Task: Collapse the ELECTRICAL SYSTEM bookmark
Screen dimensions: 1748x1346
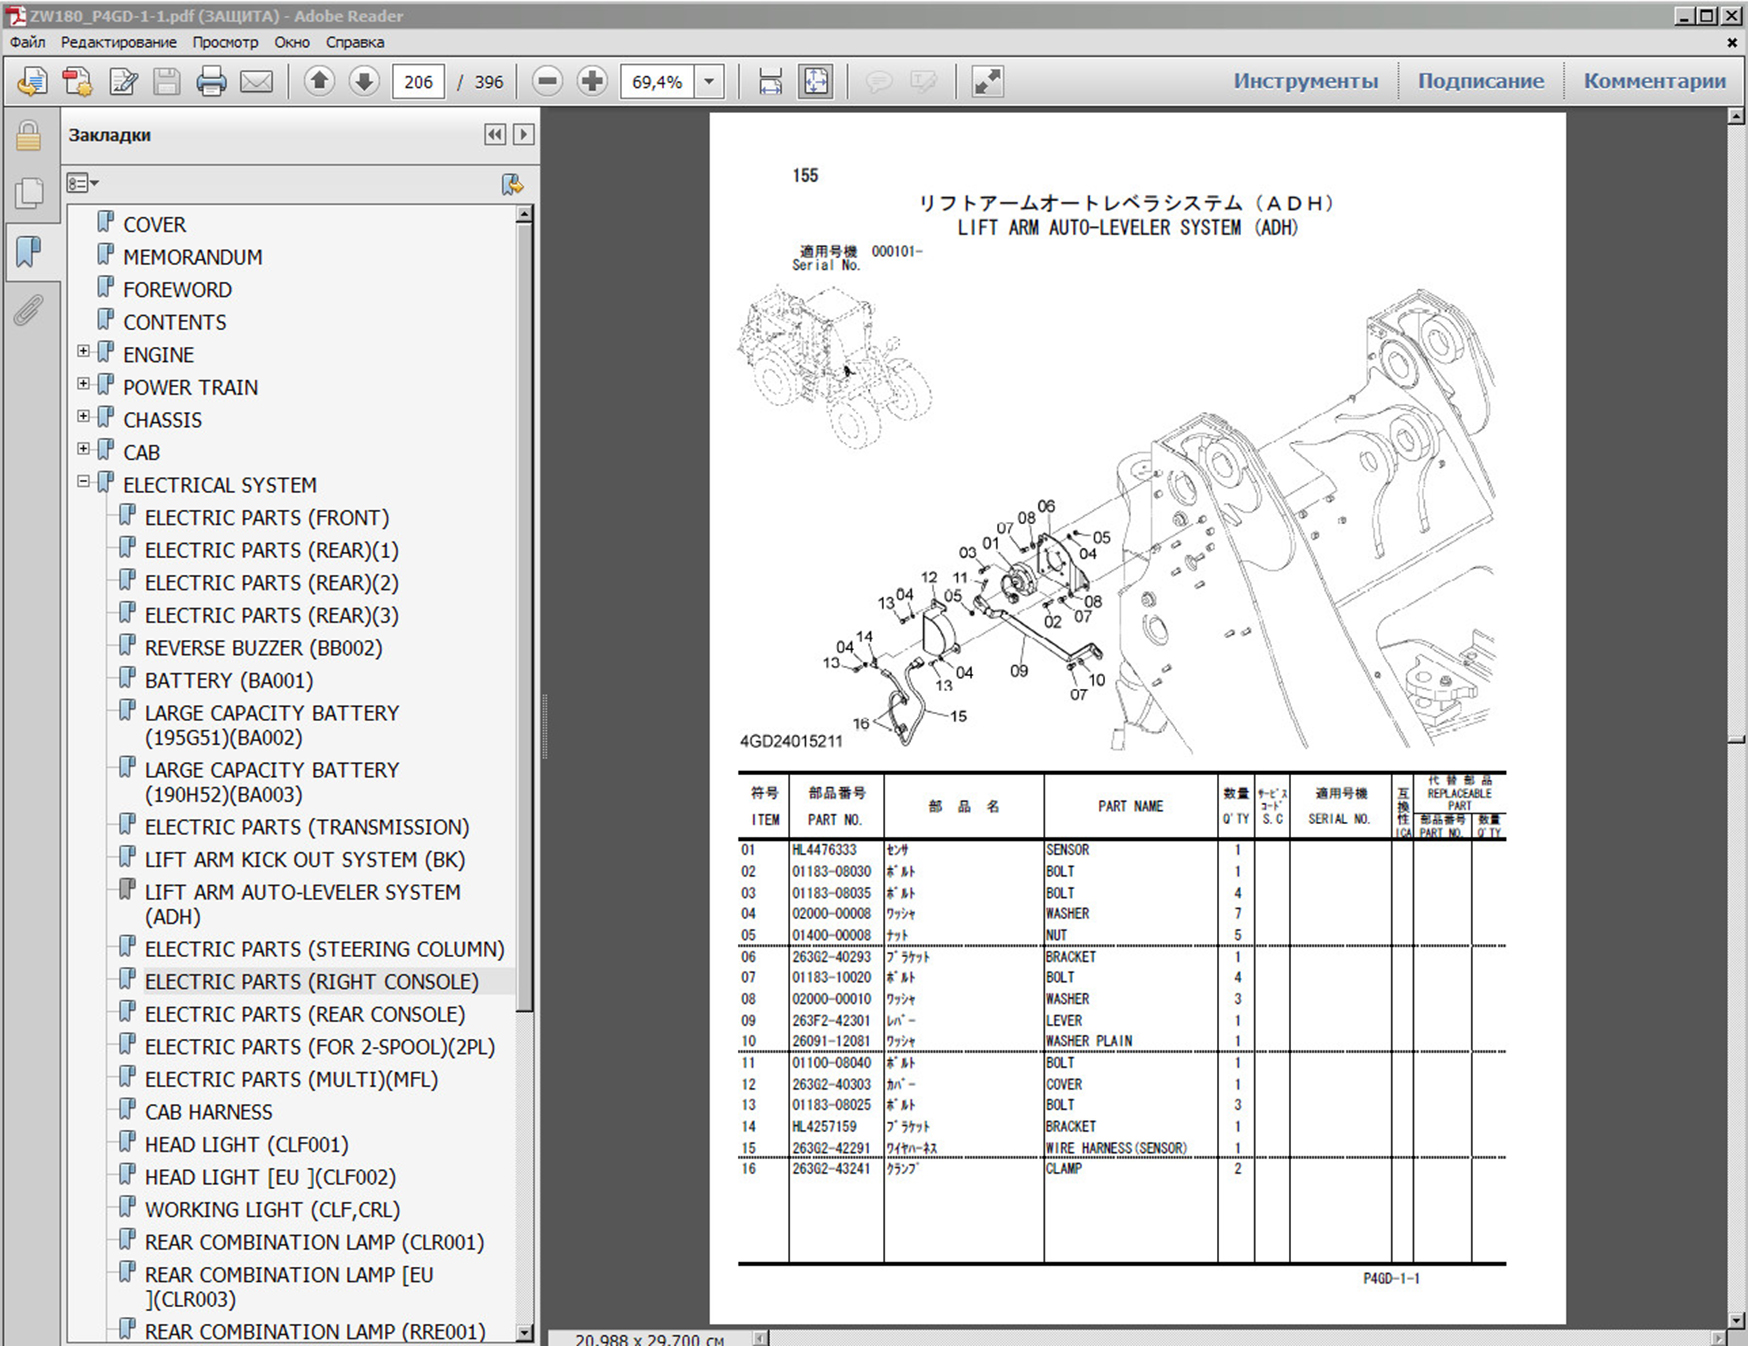Action: [x=84, y=482]
